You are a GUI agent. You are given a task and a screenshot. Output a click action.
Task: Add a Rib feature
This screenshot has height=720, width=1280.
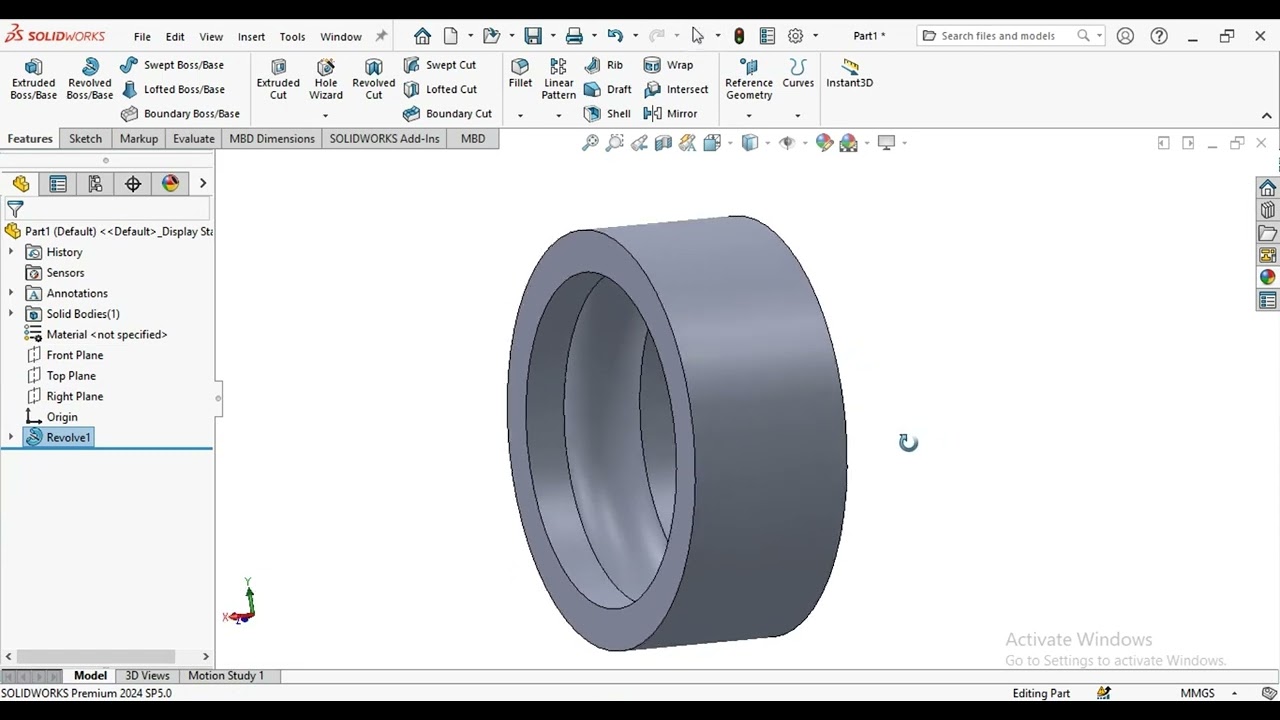click(603, 65)
